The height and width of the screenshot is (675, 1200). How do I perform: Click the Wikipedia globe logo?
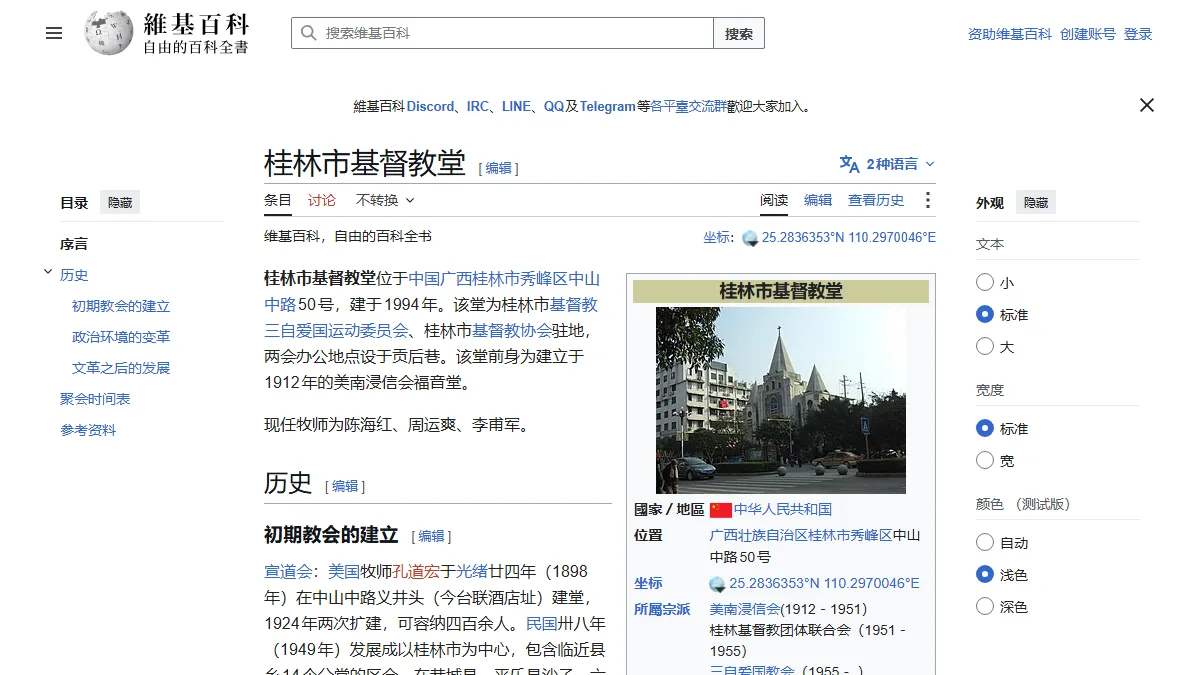pyautogui.click(x=108, y=33)
